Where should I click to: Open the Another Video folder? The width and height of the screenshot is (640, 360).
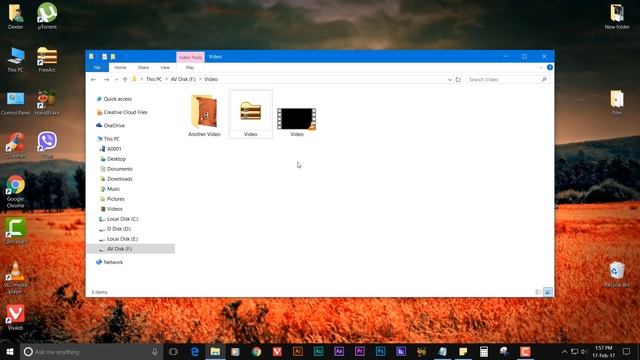point(204,115)
